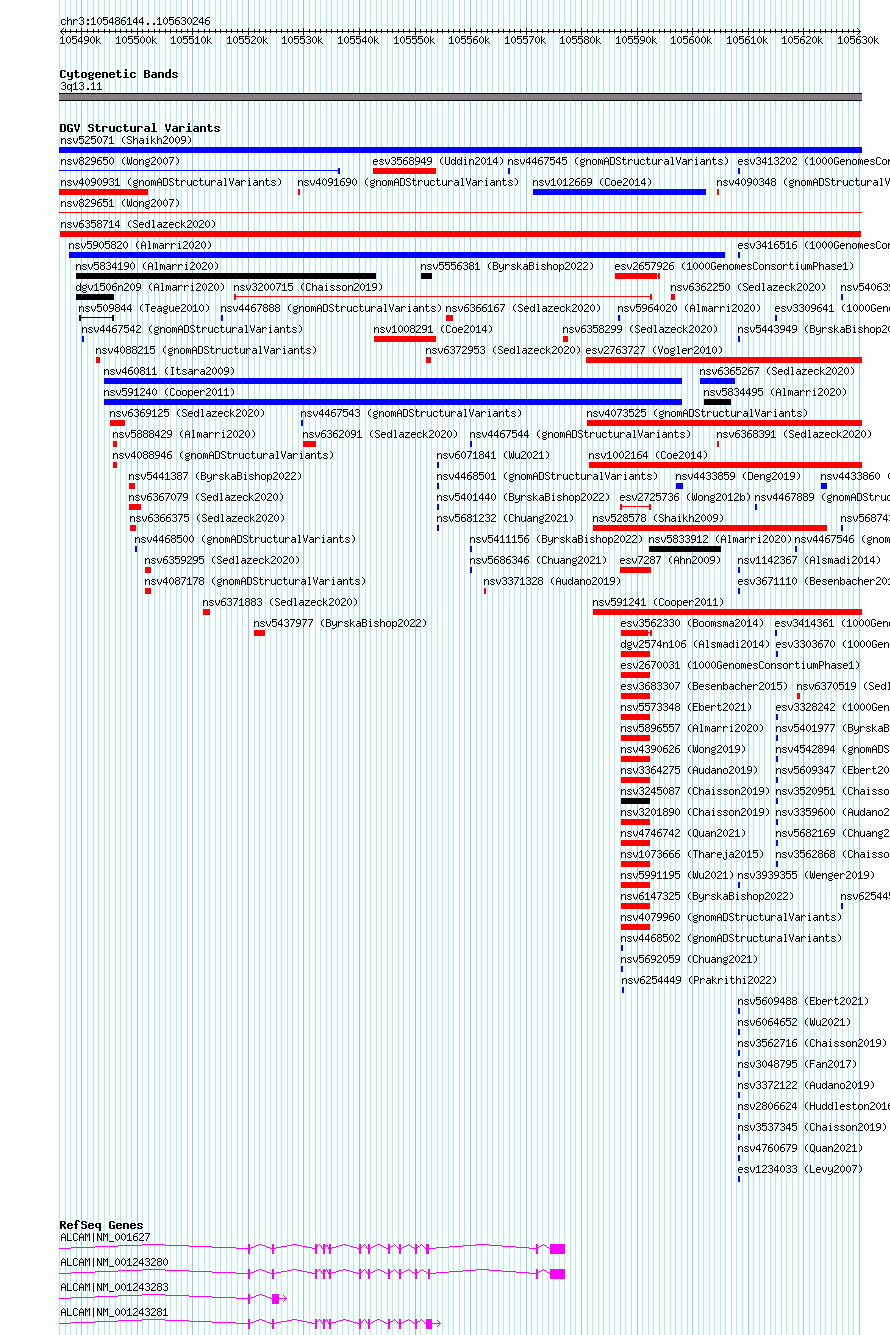
Task: Open the RefSeq Genes track title
Action: click(x=101, y=1225)
